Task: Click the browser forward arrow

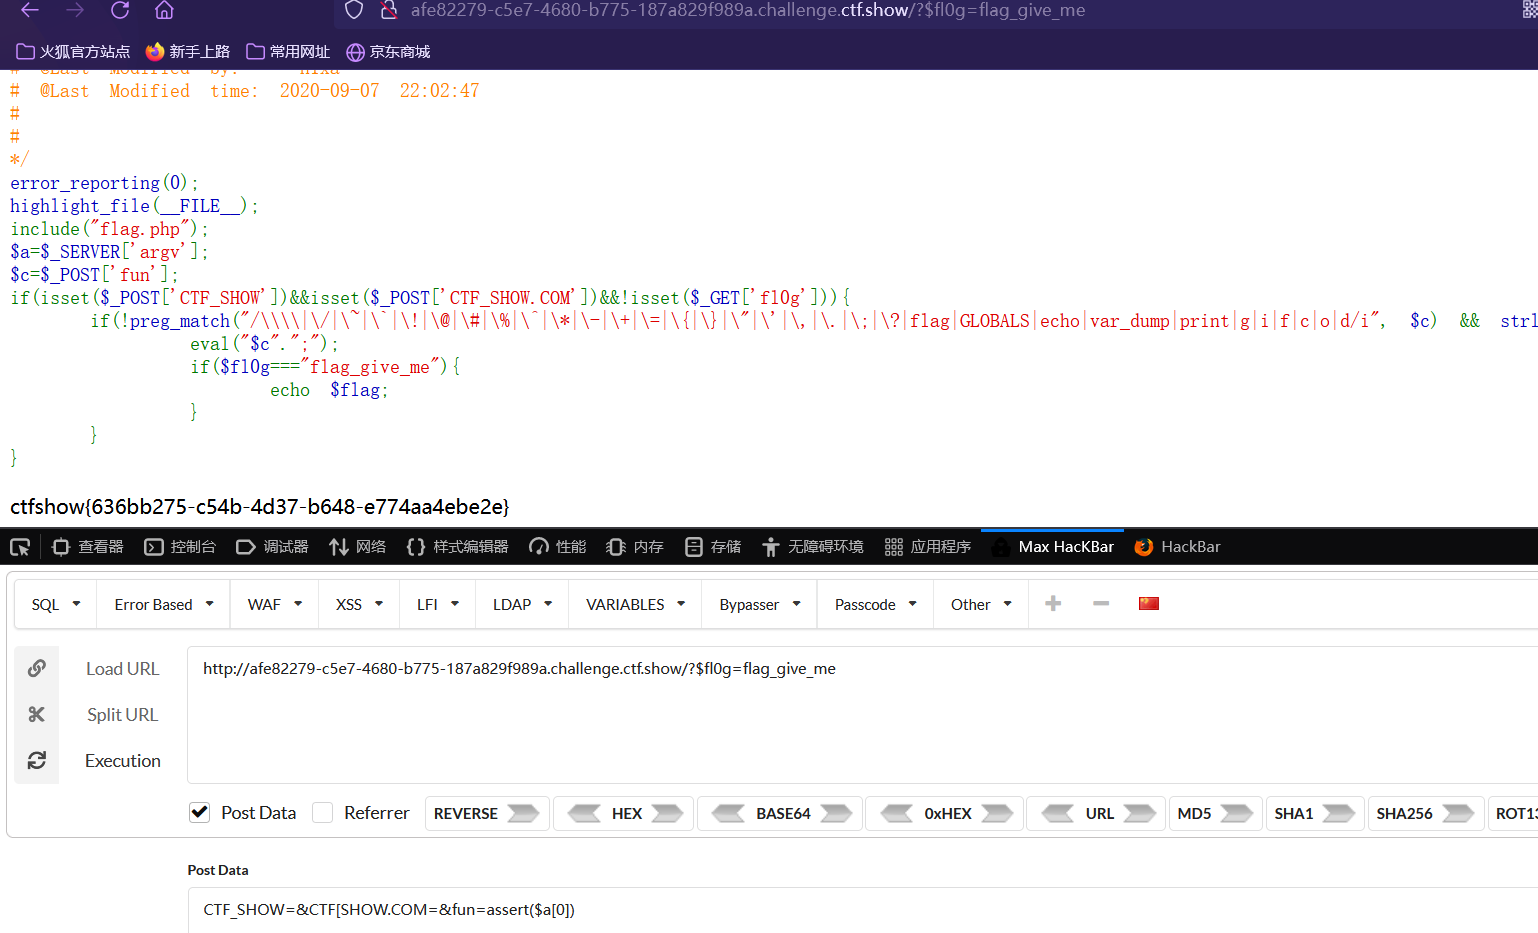Action: 75,10
